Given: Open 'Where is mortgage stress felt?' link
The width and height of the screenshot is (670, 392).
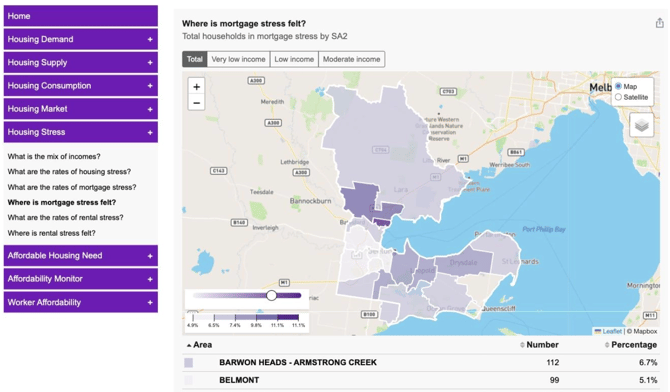Looking at the screenshot, I should [62, 202].
